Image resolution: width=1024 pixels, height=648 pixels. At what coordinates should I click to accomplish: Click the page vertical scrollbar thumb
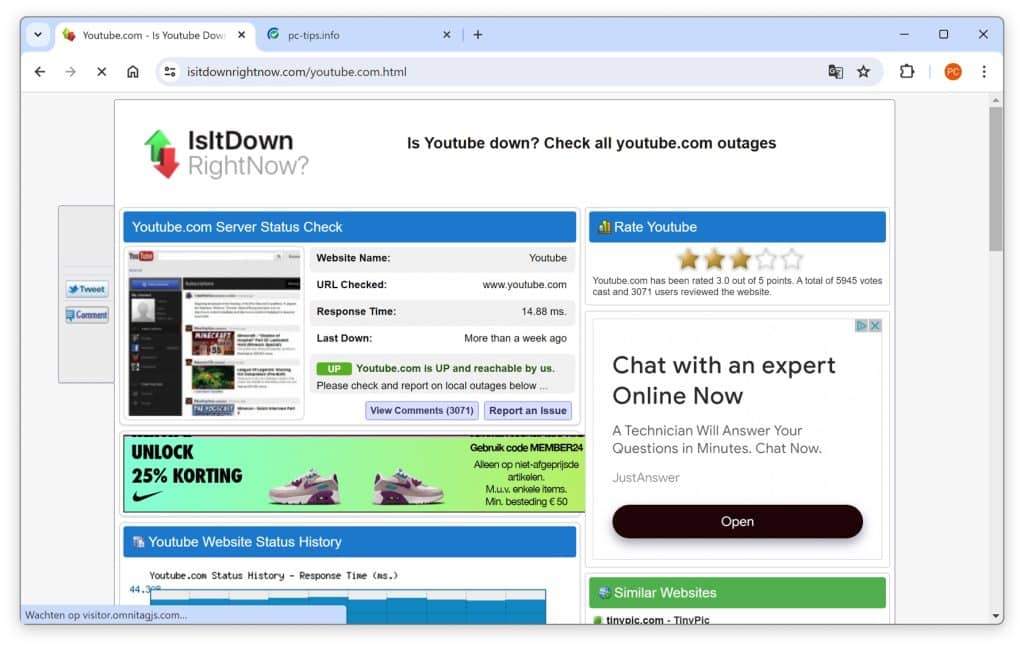(x=995, y=178)
